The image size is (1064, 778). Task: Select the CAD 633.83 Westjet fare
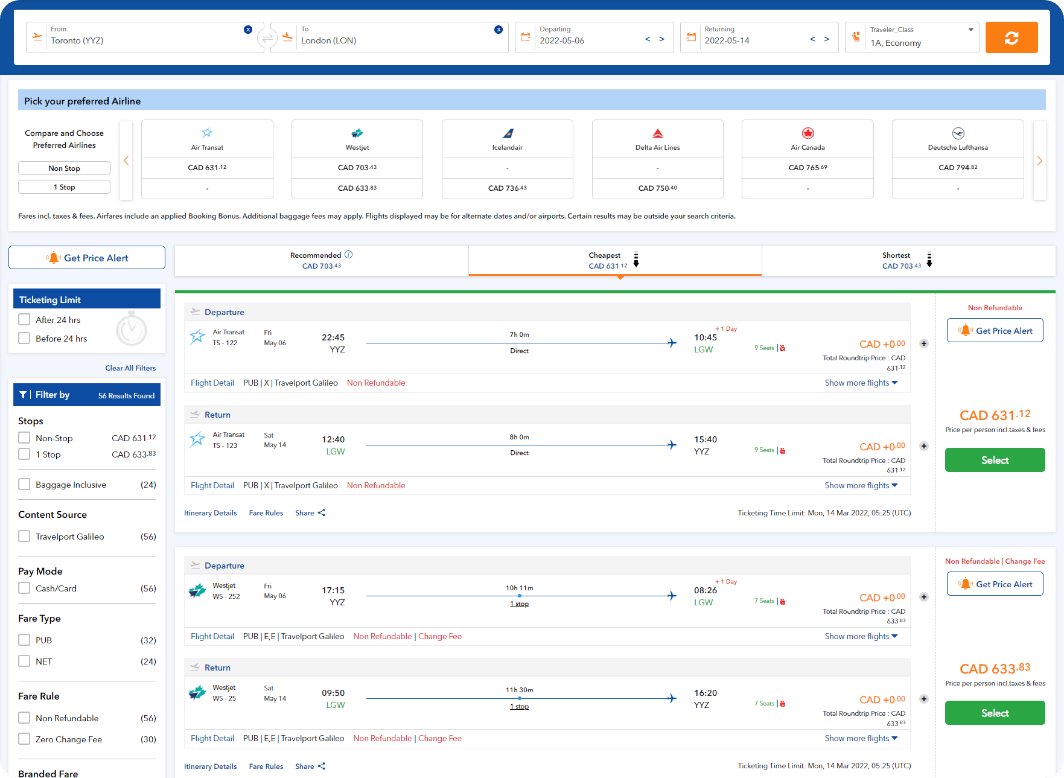995,714
